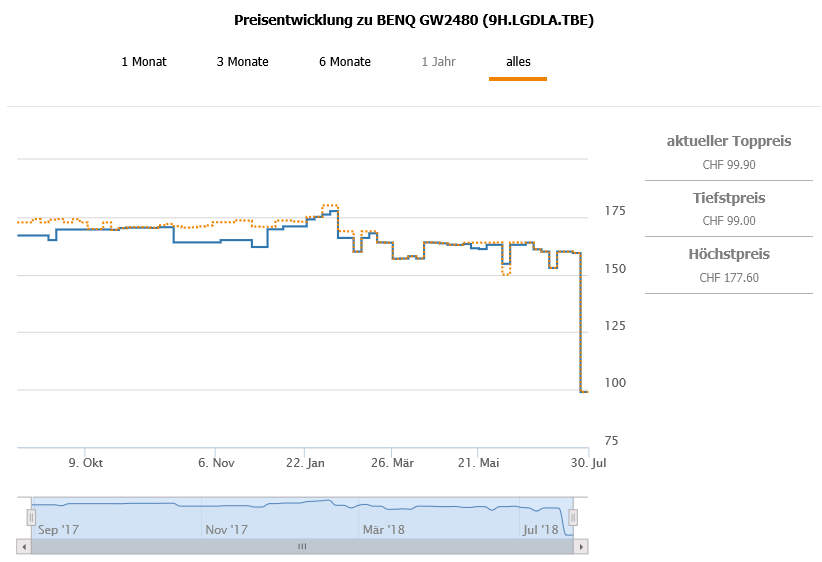Viewport: 822px width, 562px height.
Task: Click the horizontal scrollbar thumb grip
Action: pos(302,547)
